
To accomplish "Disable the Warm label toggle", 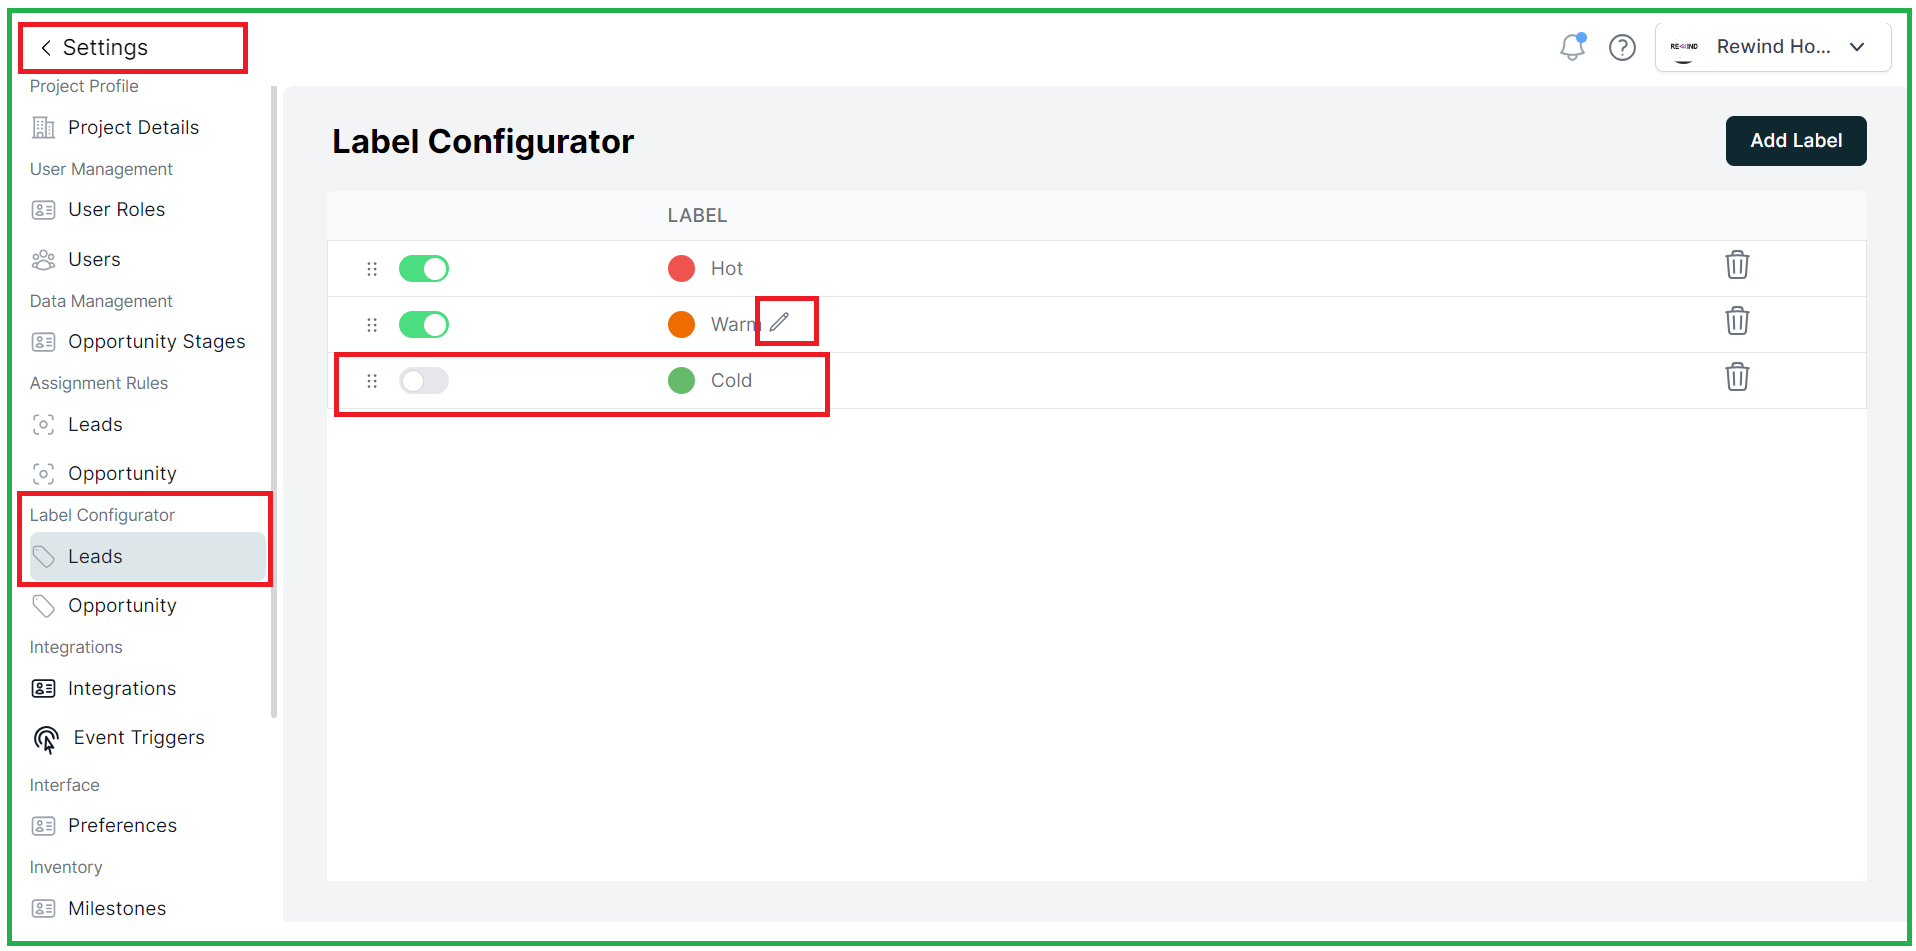I will (424, 325).
